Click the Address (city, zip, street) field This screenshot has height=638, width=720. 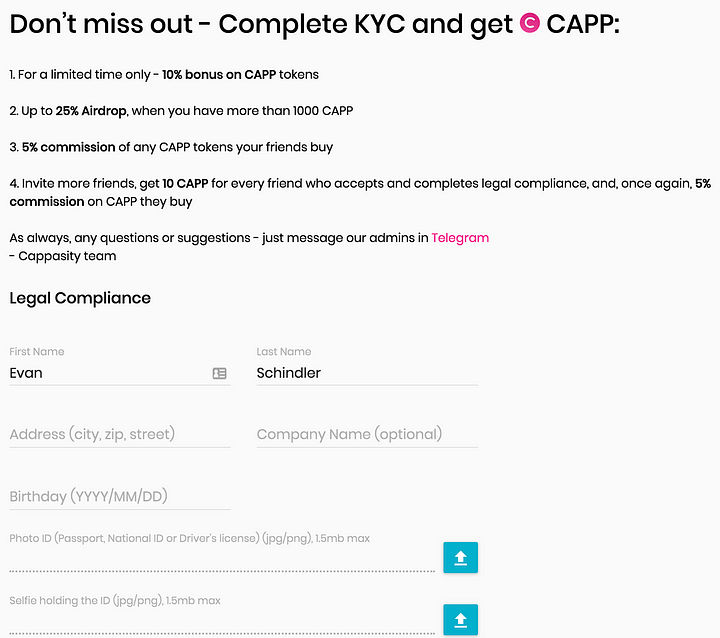click(x=119, y=435)
